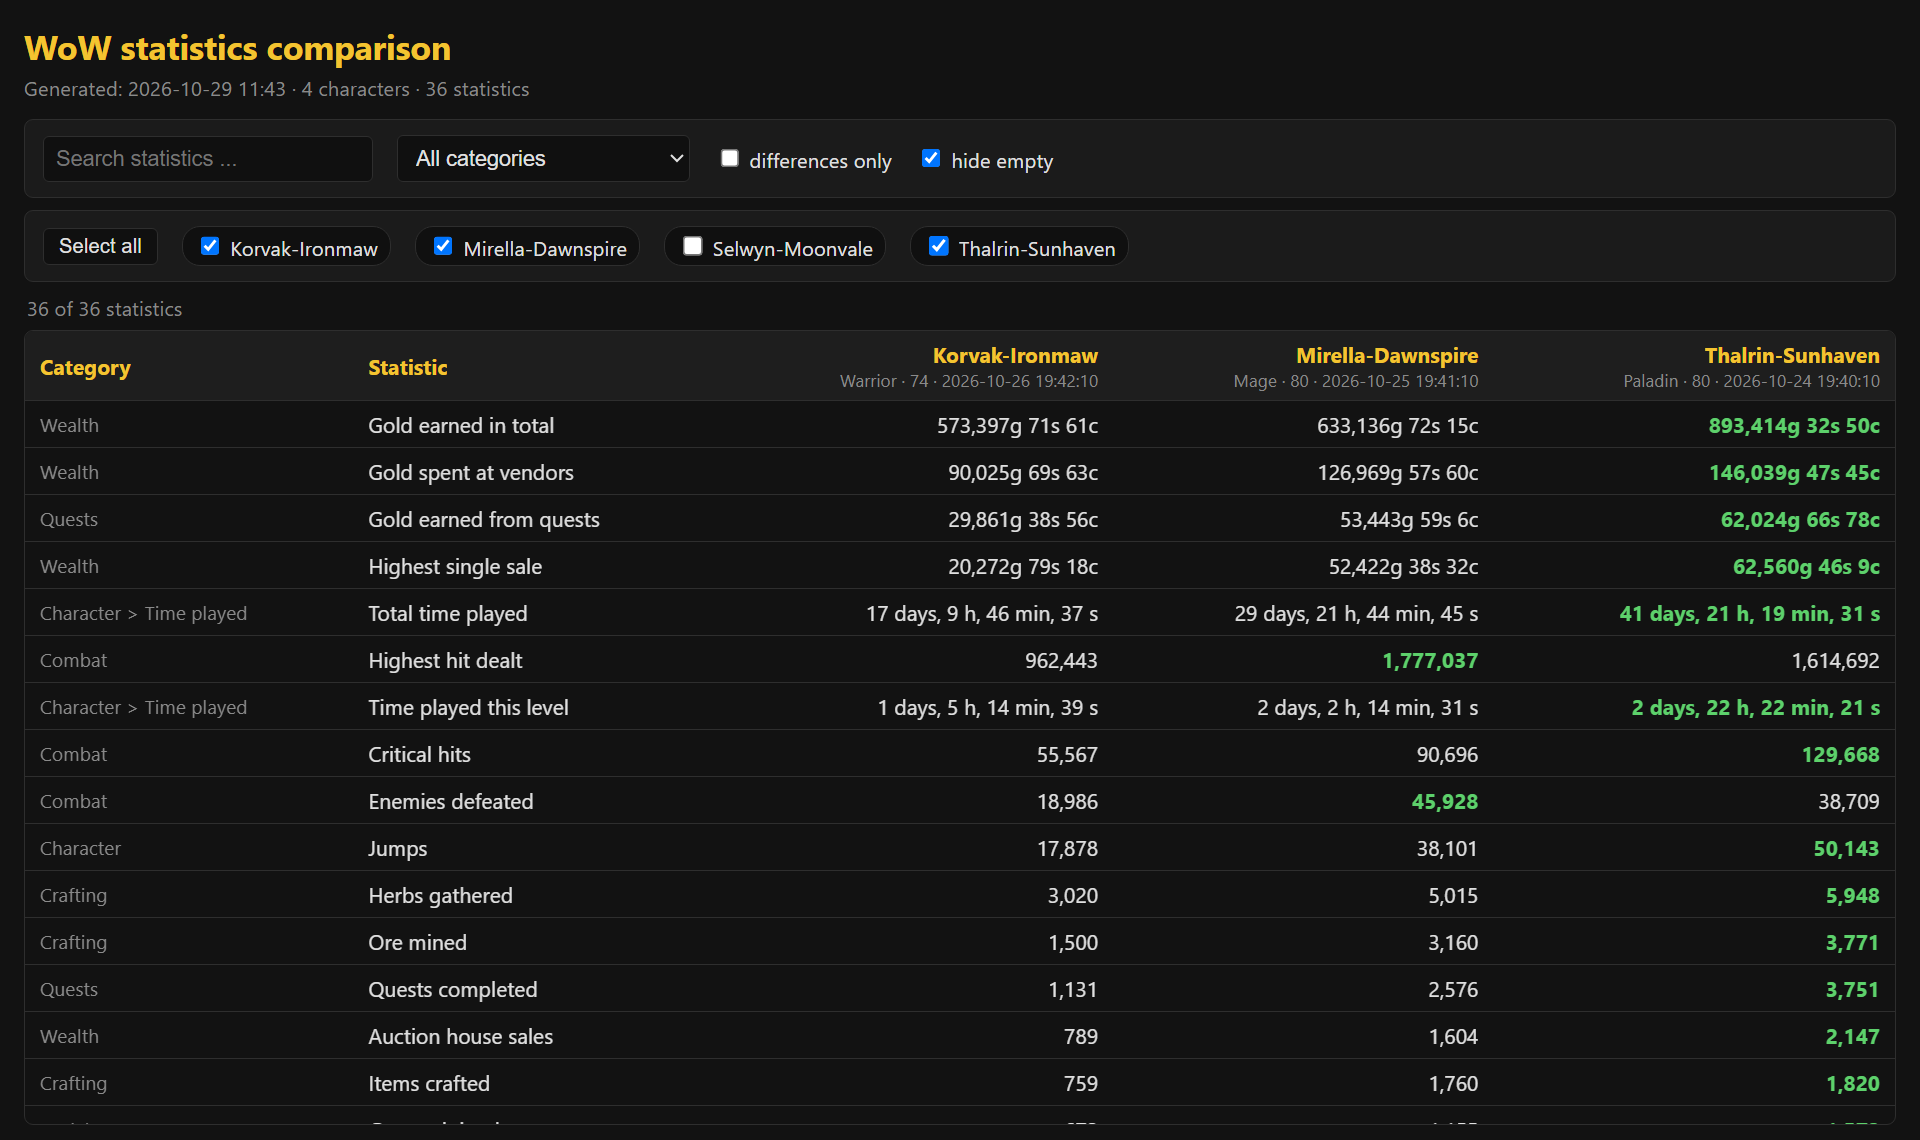Click the Thalrin value 1,614,692
The width and height of the screenshot is (1920, 1140).
click(x=1835, y=660)
